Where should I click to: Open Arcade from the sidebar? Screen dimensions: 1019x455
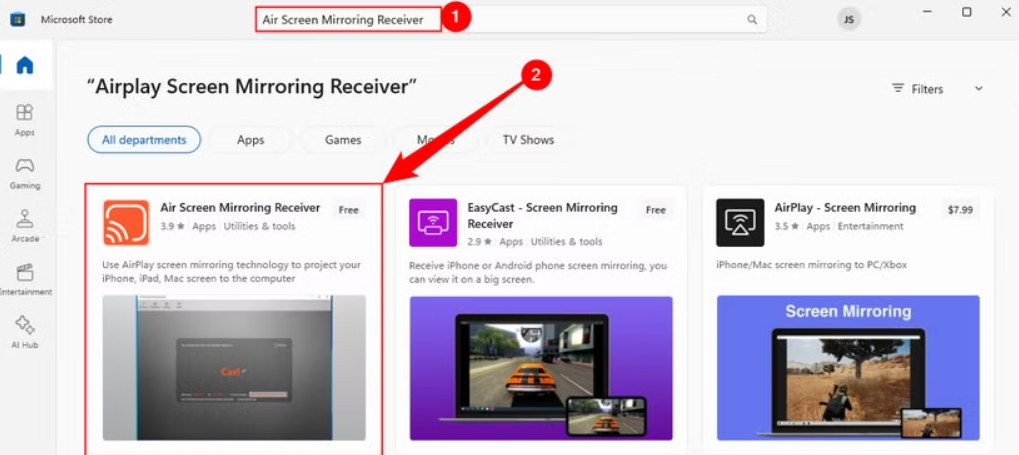click(24, 225)
